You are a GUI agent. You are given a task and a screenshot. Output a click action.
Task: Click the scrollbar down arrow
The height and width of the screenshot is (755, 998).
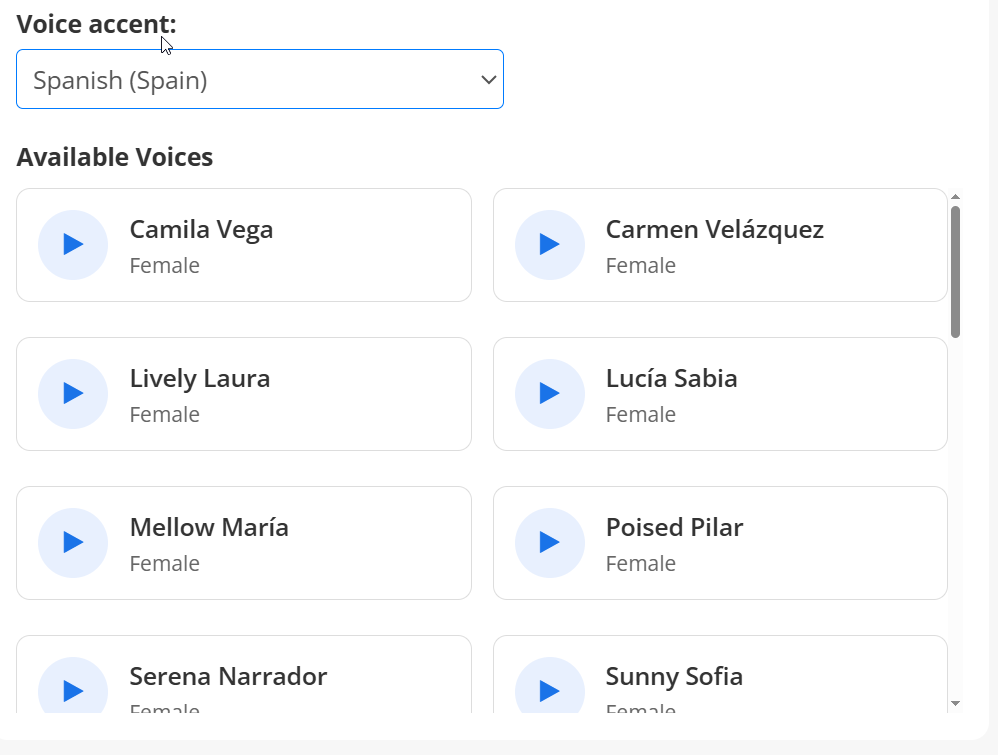pyautogui.click(x=955, y=704)
